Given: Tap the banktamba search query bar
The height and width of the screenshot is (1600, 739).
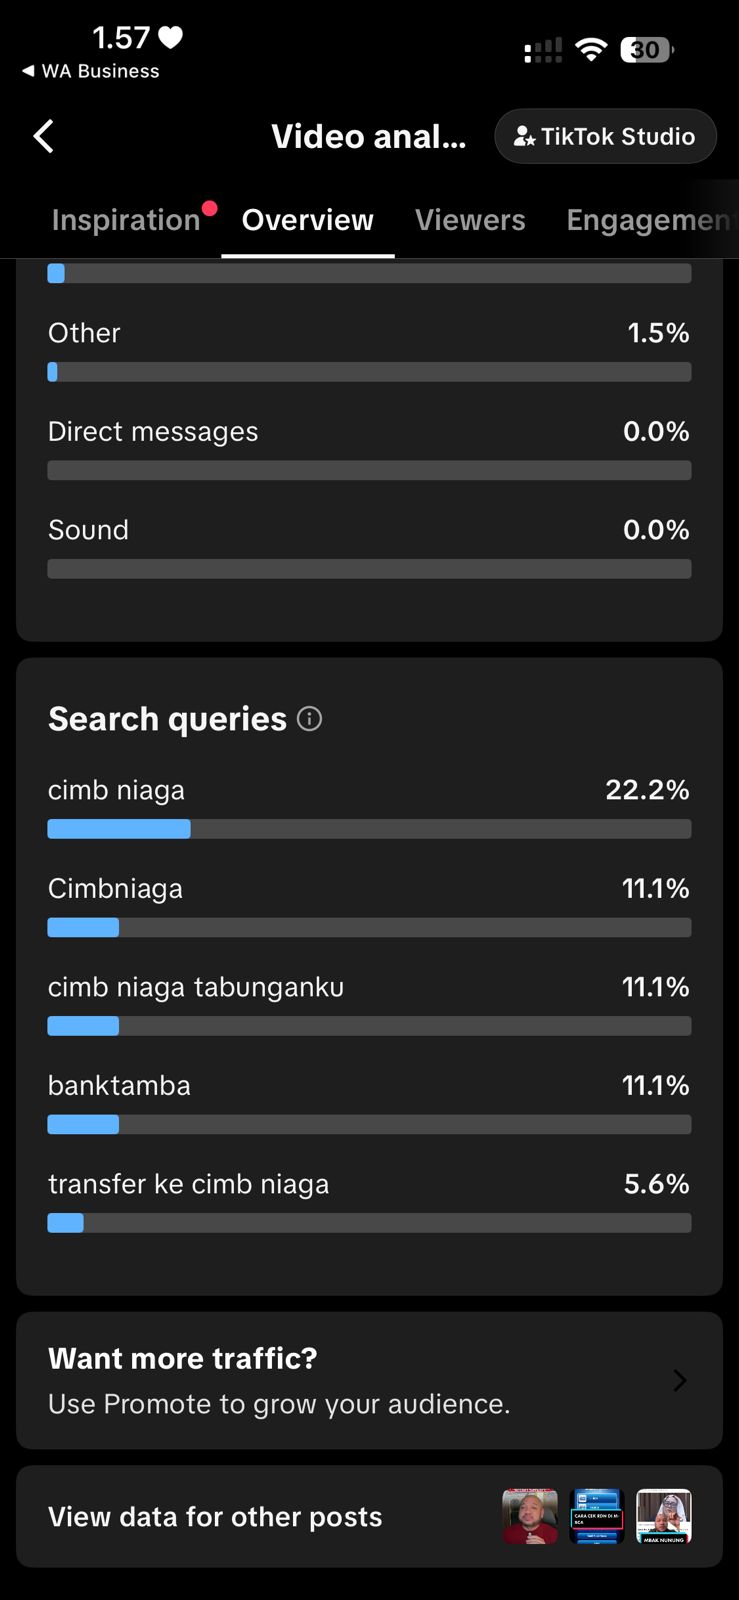Looking at the screenshot, I should click(x=369, y=1124).
